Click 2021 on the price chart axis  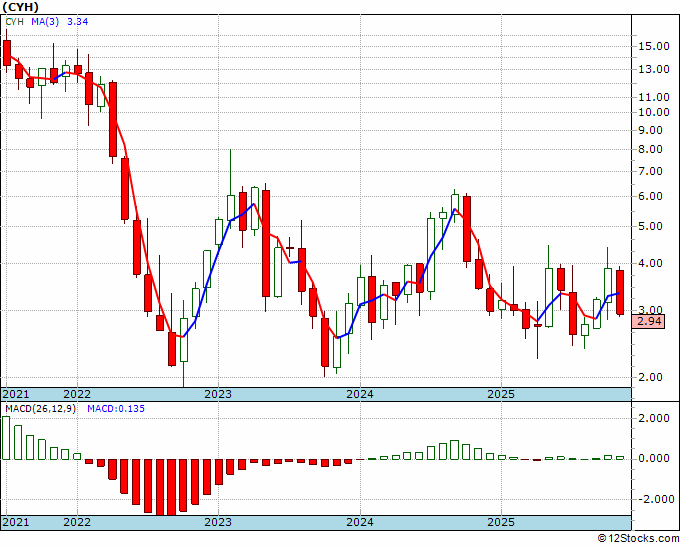[x=16, y=394]
